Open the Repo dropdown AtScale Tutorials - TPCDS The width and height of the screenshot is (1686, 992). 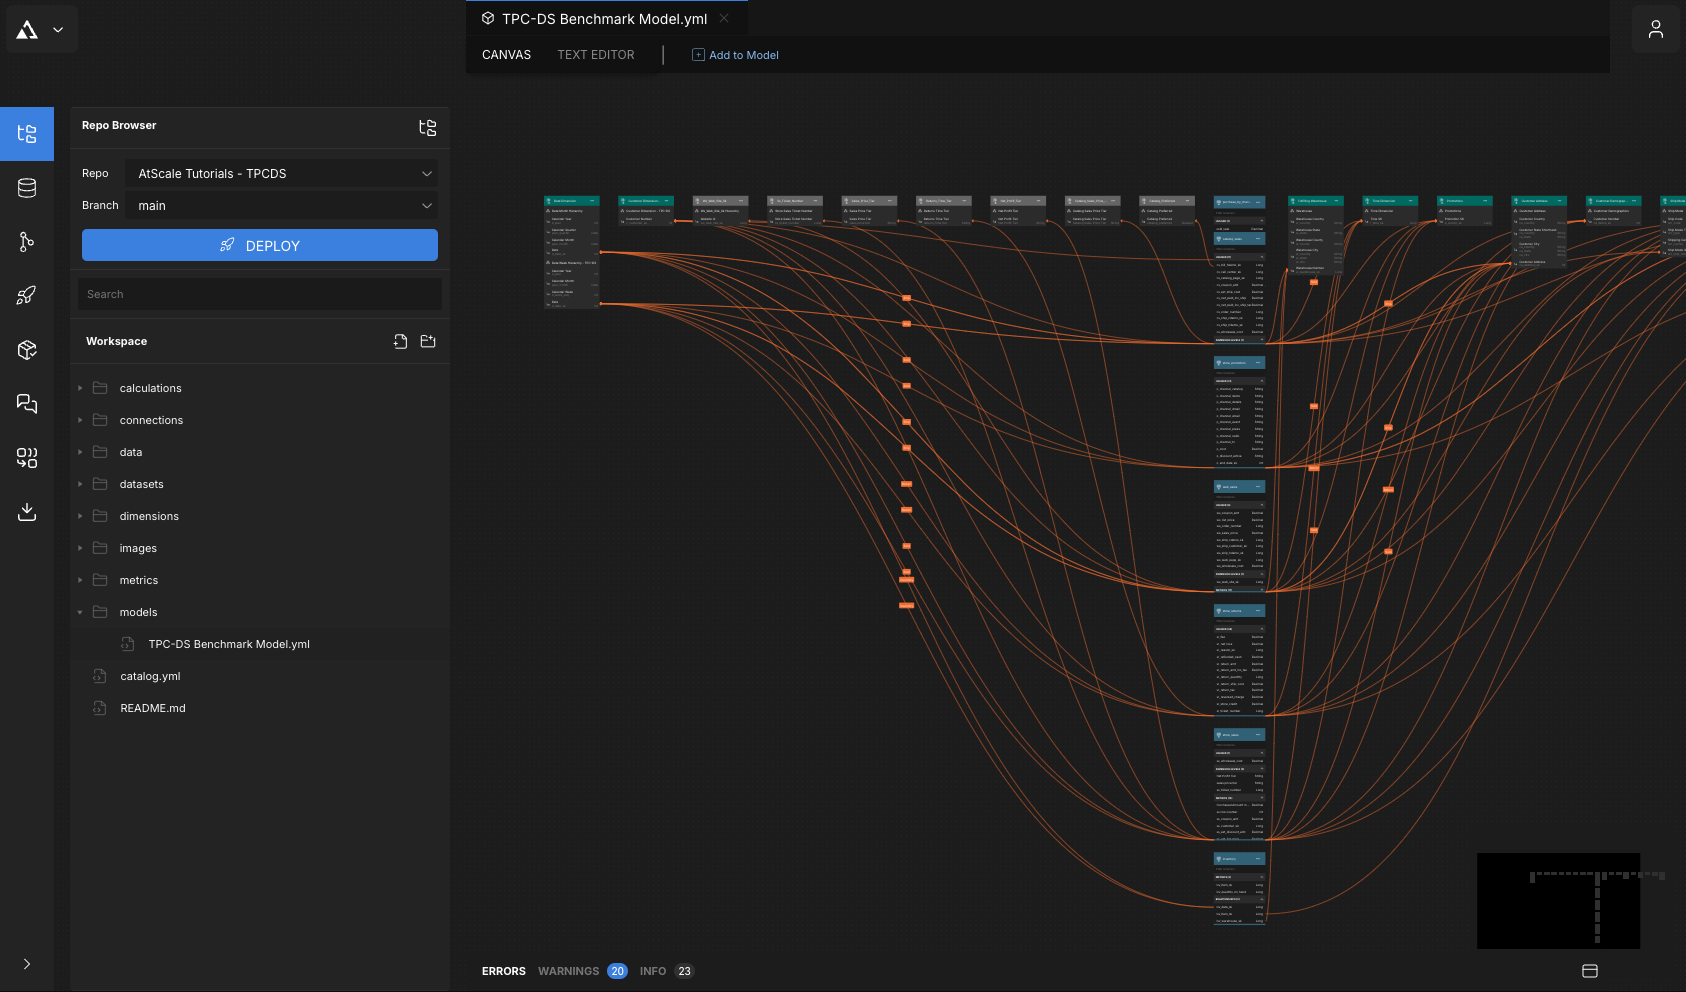tap(282, 173)
